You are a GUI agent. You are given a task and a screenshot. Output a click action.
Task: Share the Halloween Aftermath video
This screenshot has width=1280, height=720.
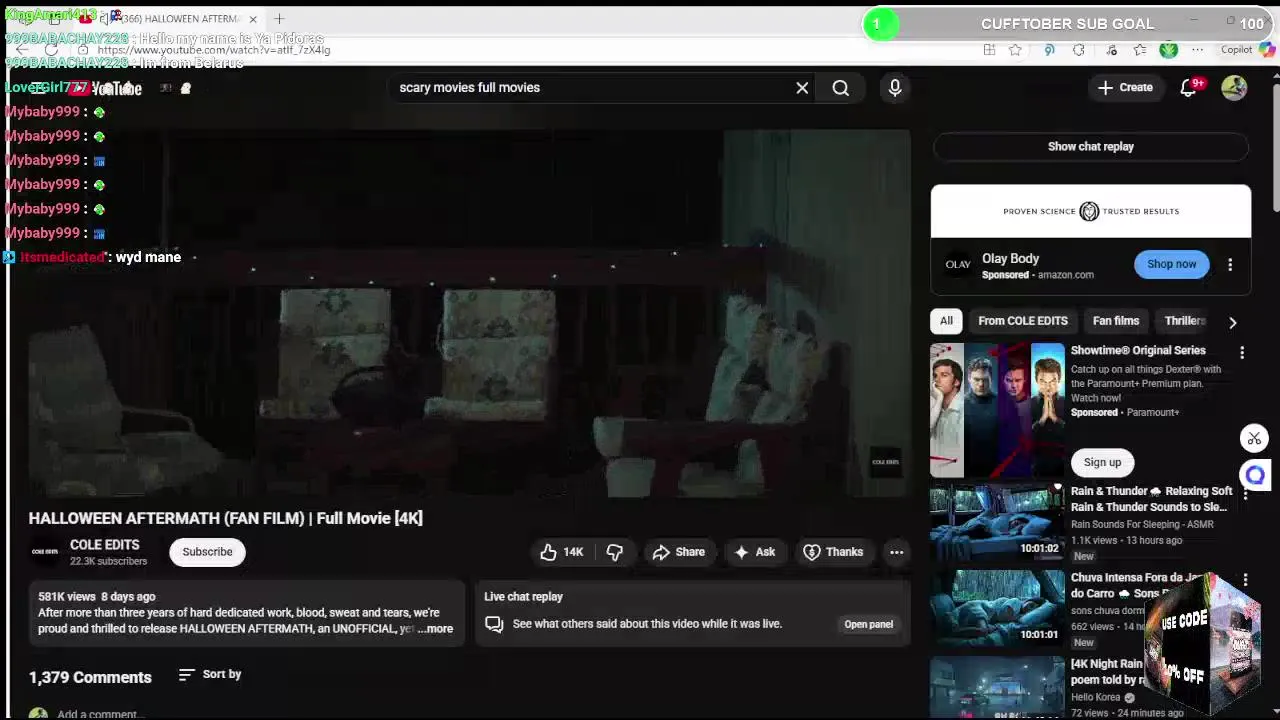point(679,552)
